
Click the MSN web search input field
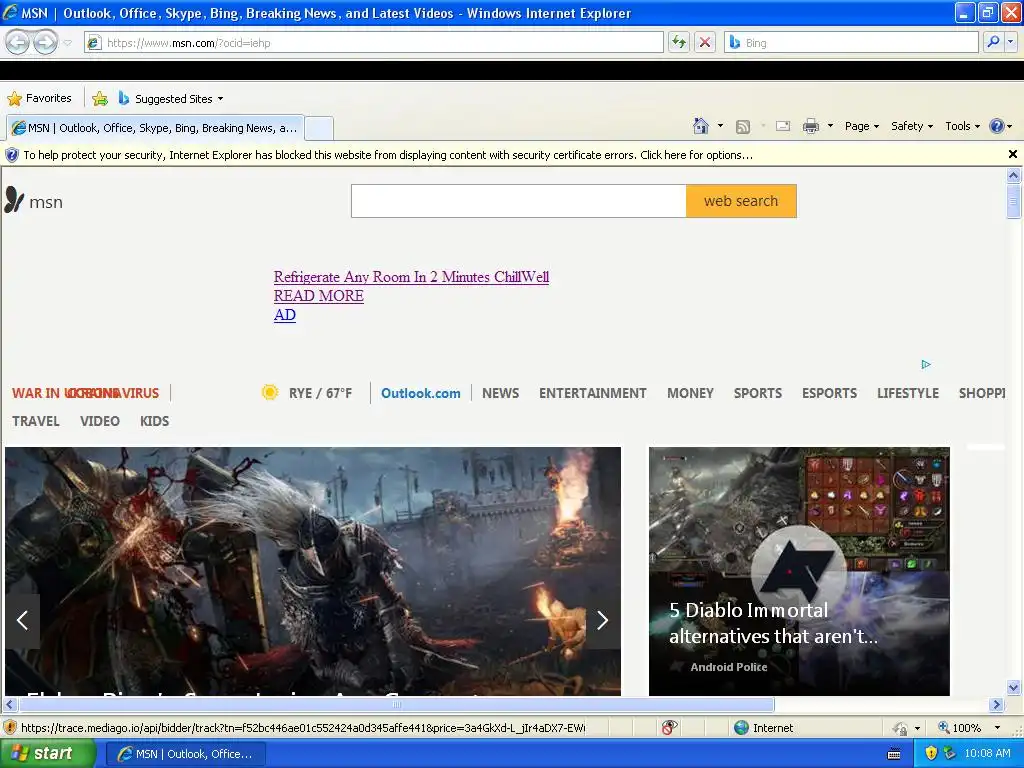(x=519, y=201)
